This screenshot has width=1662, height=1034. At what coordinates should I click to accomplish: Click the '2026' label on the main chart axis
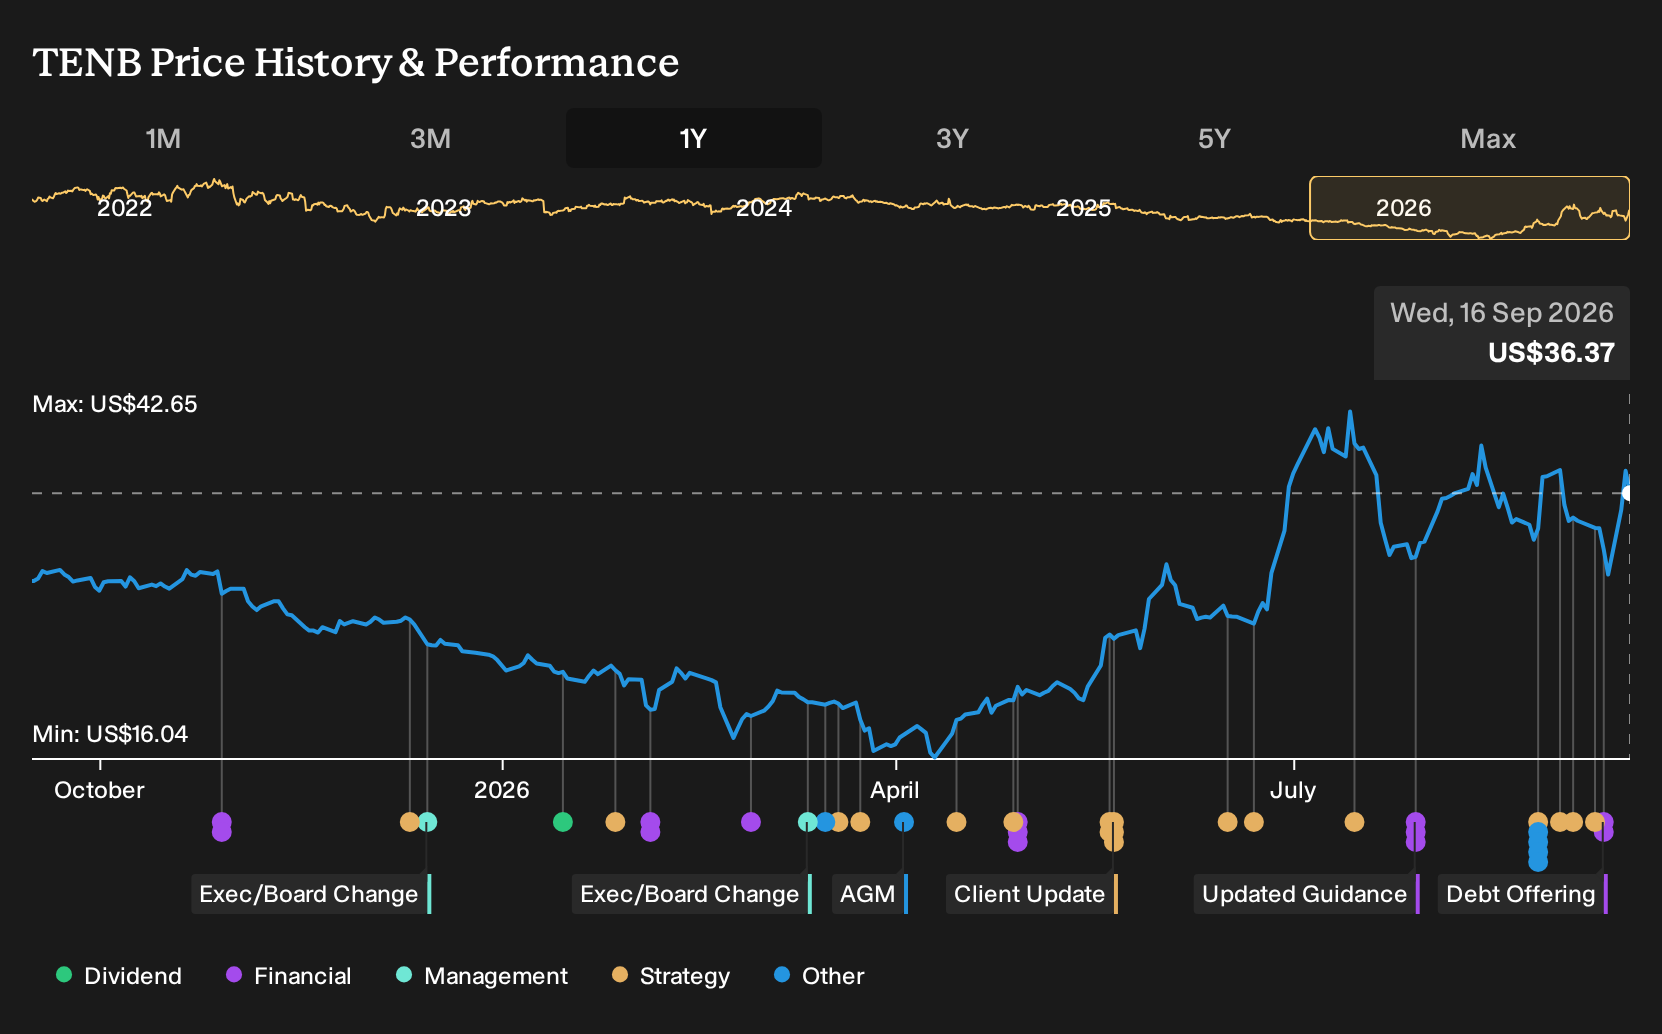tap(501, 790)
